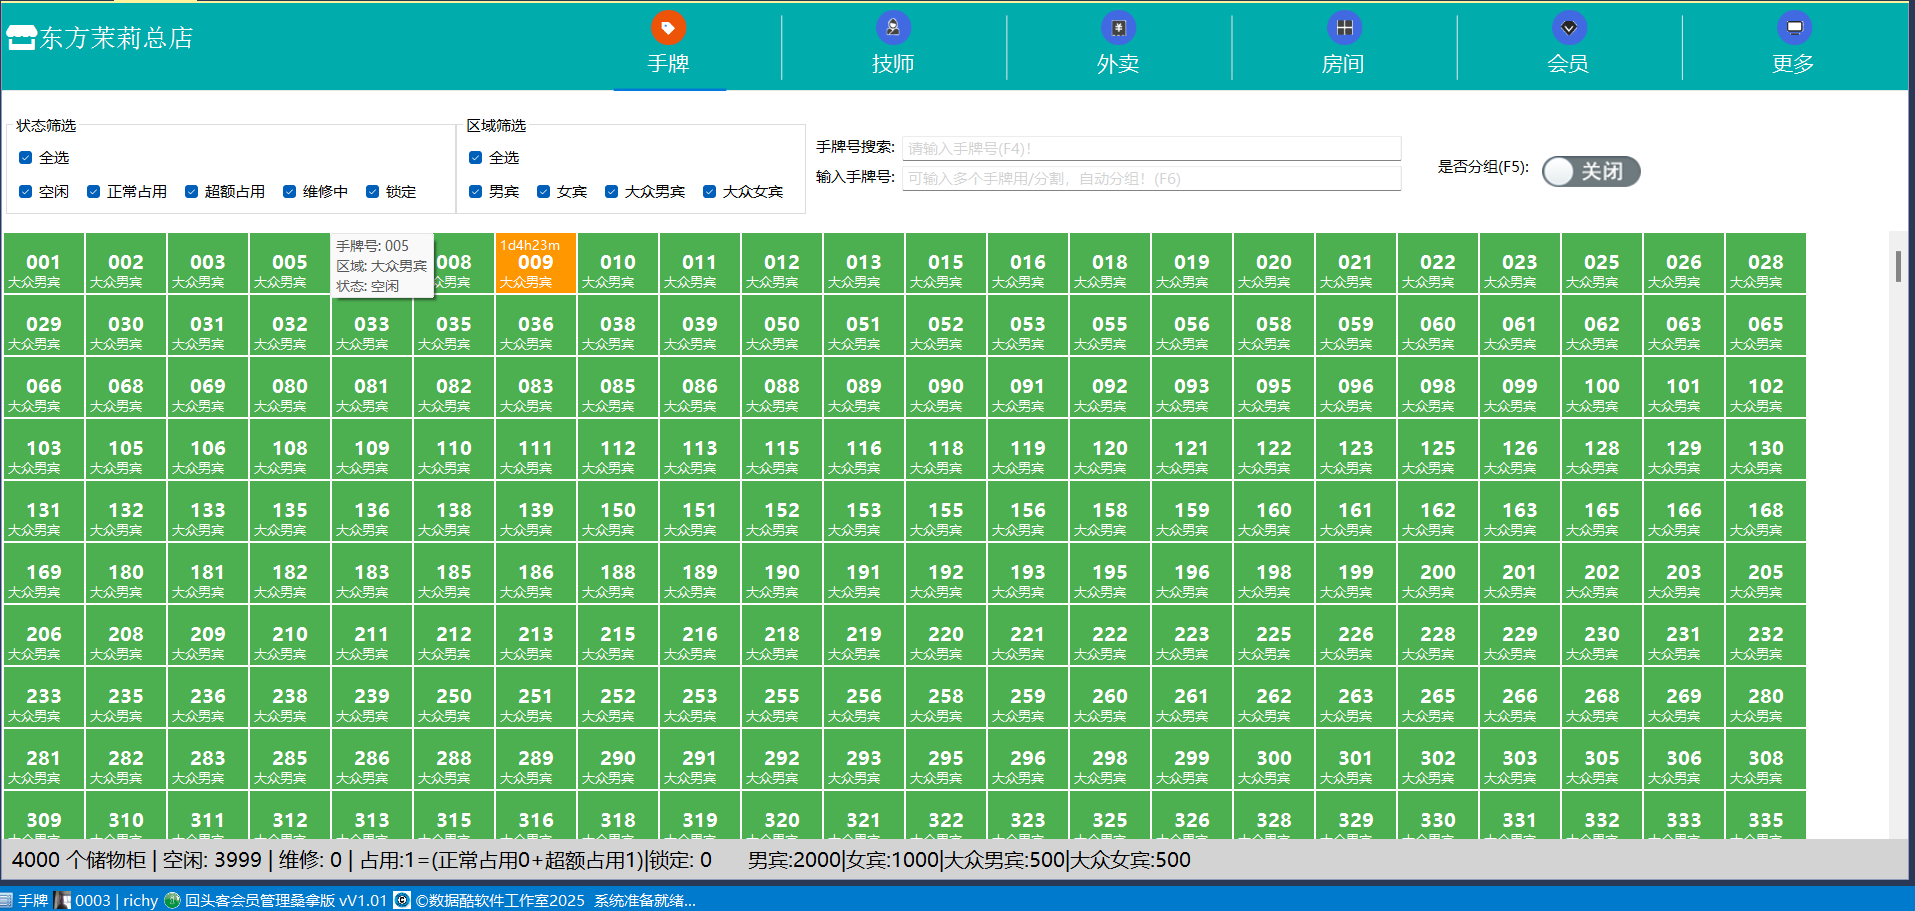Switch to the 会员 tab label
The image size is (1915, 911).
1568,64
